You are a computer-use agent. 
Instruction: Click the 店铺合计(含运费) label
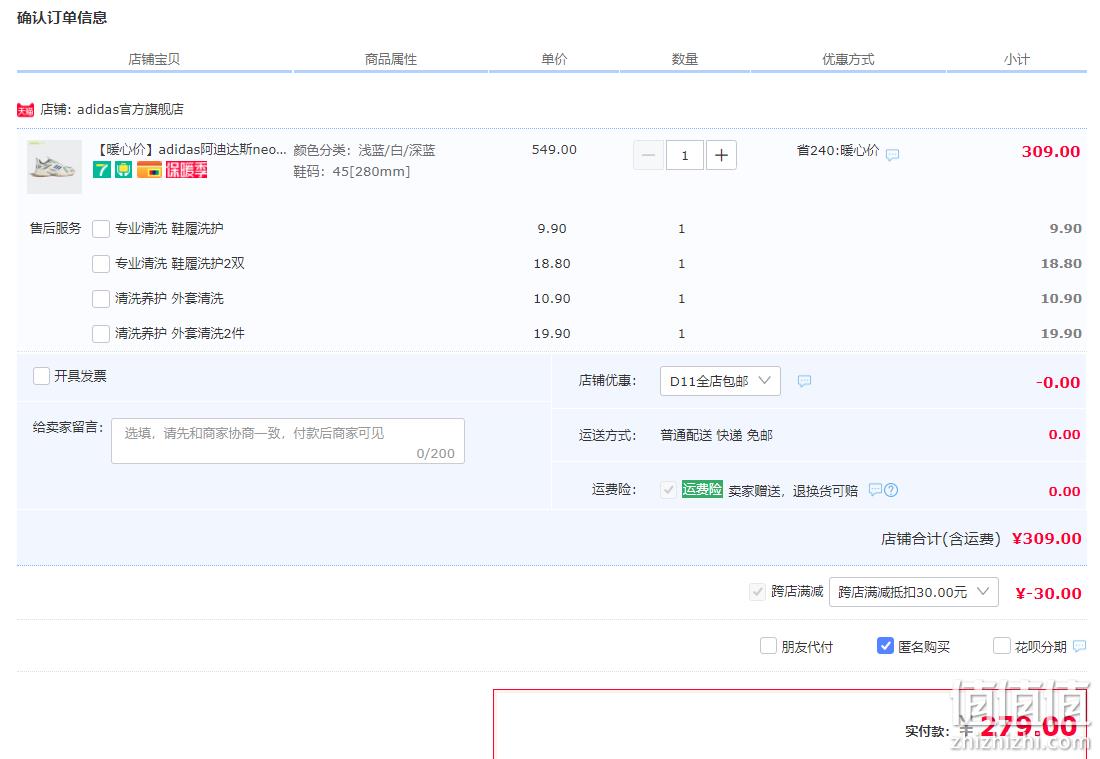coord(941,539)
